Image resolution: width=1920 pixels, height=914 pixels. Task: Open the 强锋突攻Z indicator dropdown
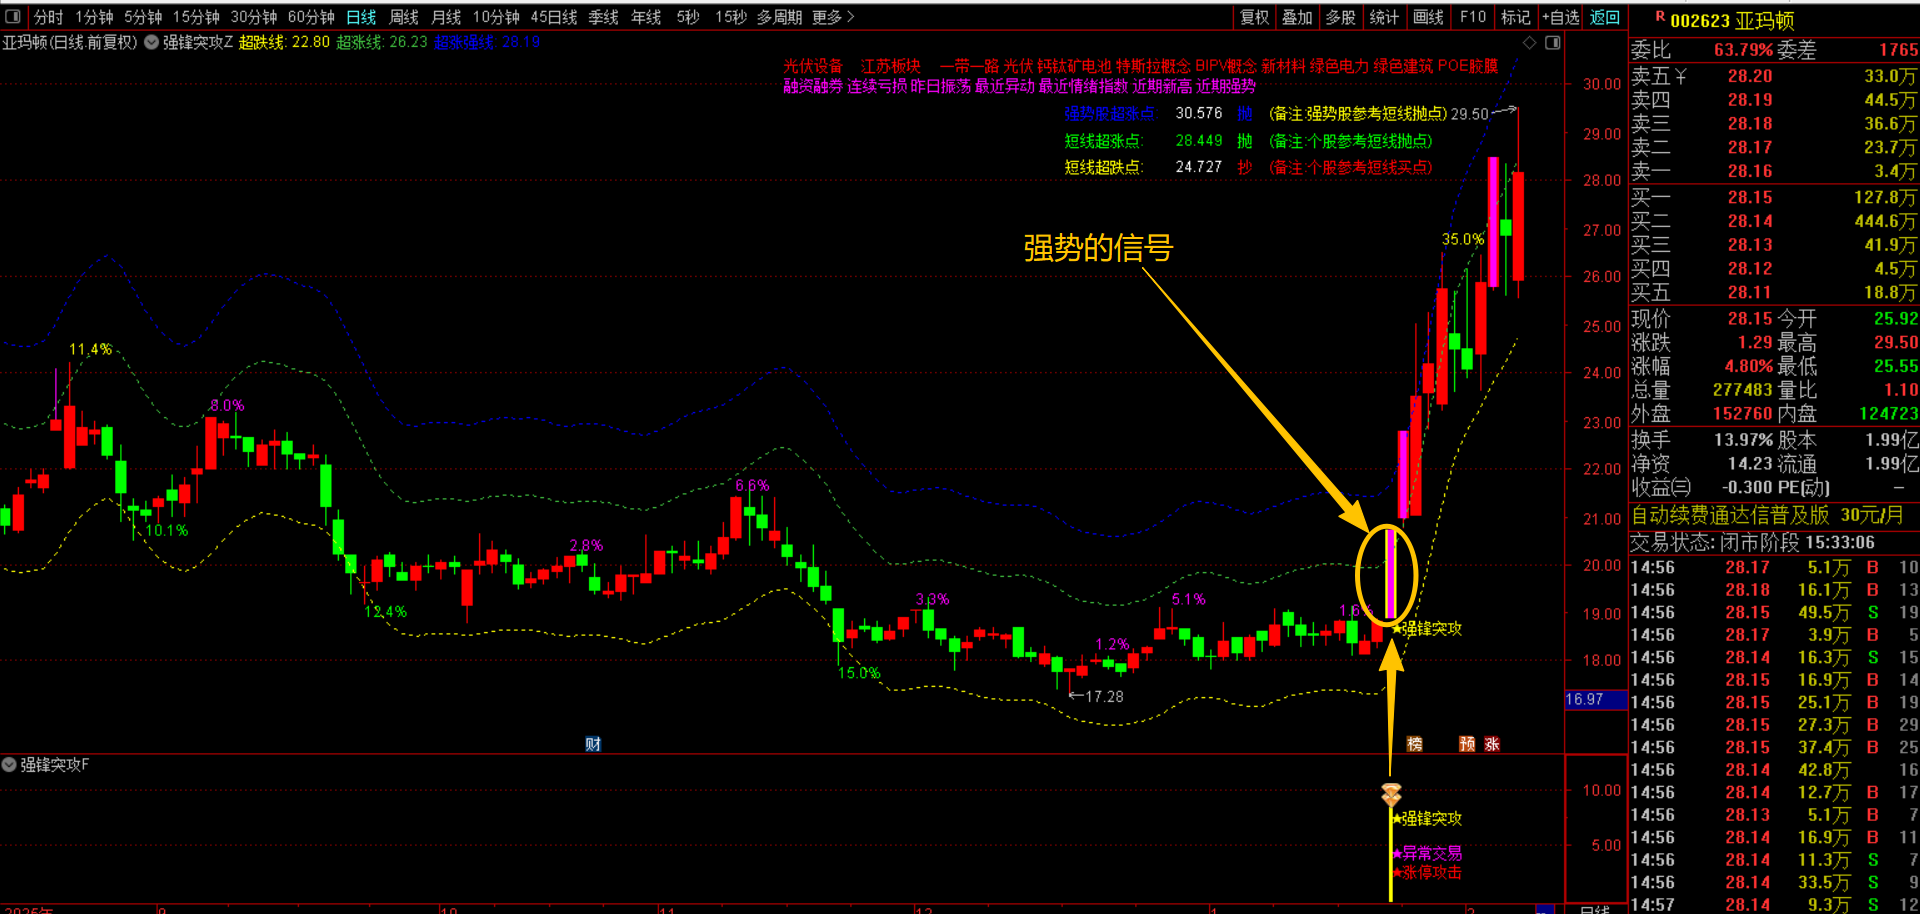tap(151, 42)
